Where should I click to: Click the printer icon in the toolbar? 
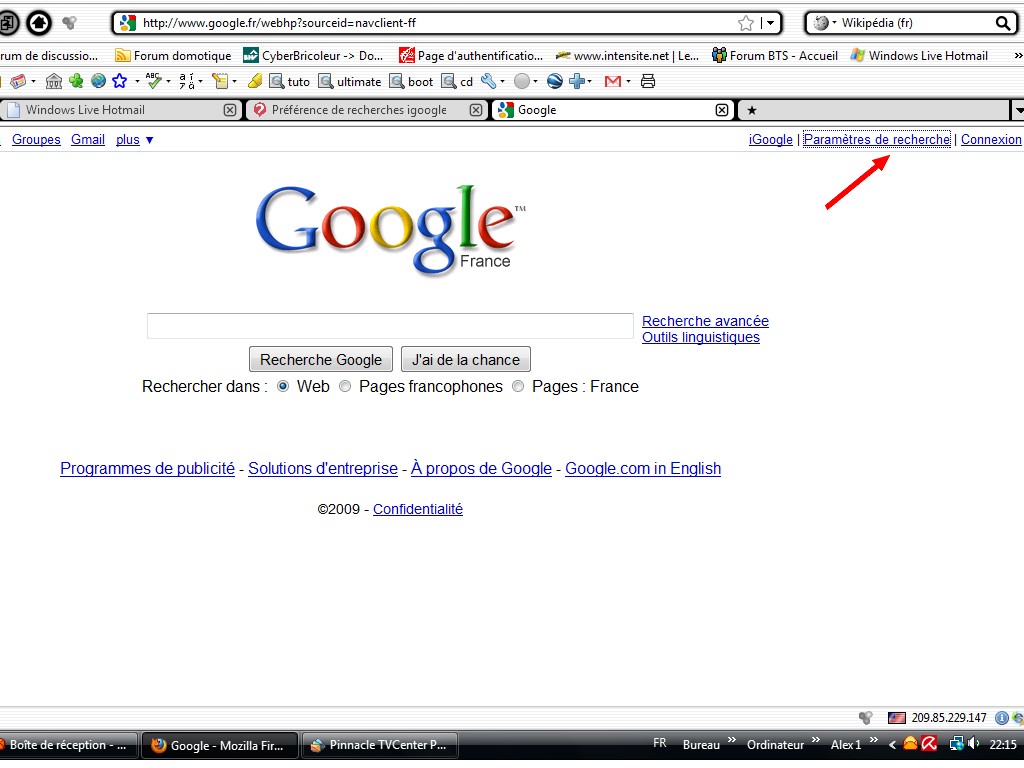click(x=648, y=81)
